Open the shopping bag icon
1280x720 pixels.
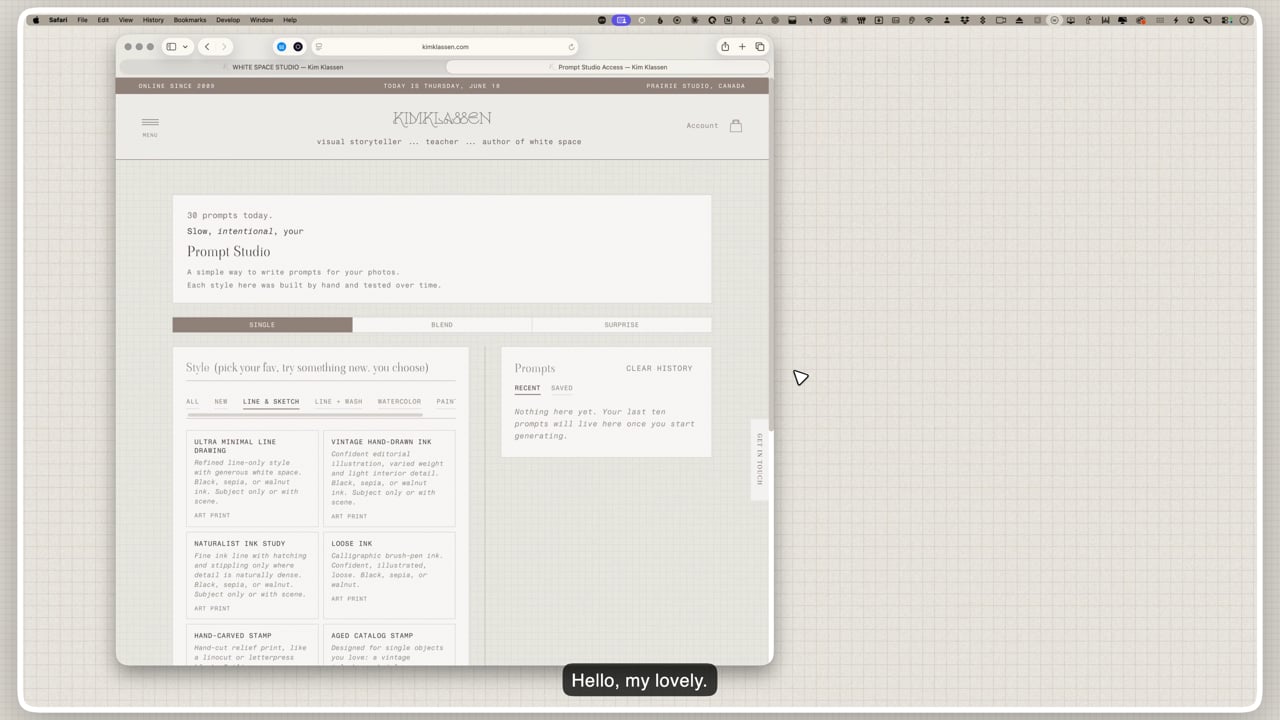[x=736, y=126]
